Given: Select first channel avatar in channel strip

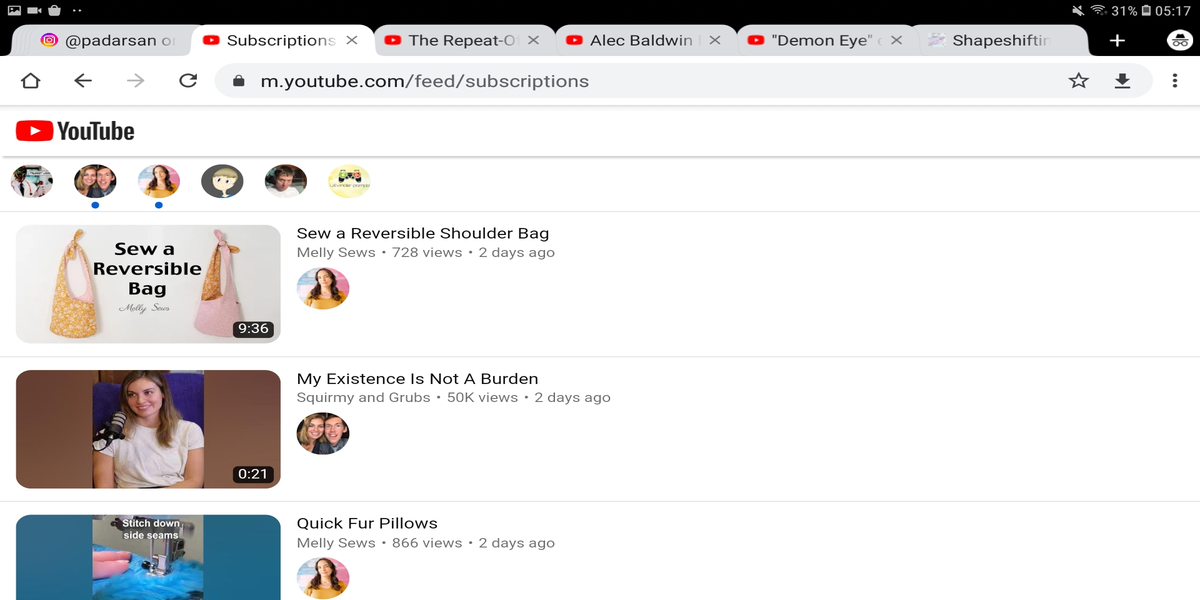Looking at the screenshot, I should click(31, 181).
